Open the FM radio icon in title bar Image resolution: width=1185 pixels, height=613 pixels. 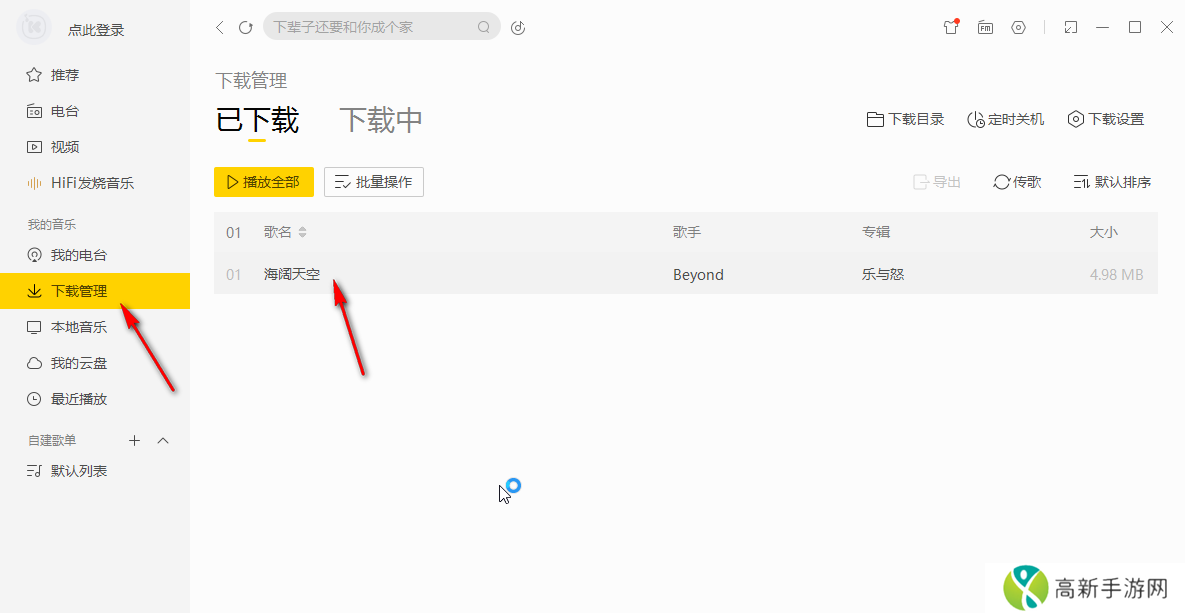point(984,27)
